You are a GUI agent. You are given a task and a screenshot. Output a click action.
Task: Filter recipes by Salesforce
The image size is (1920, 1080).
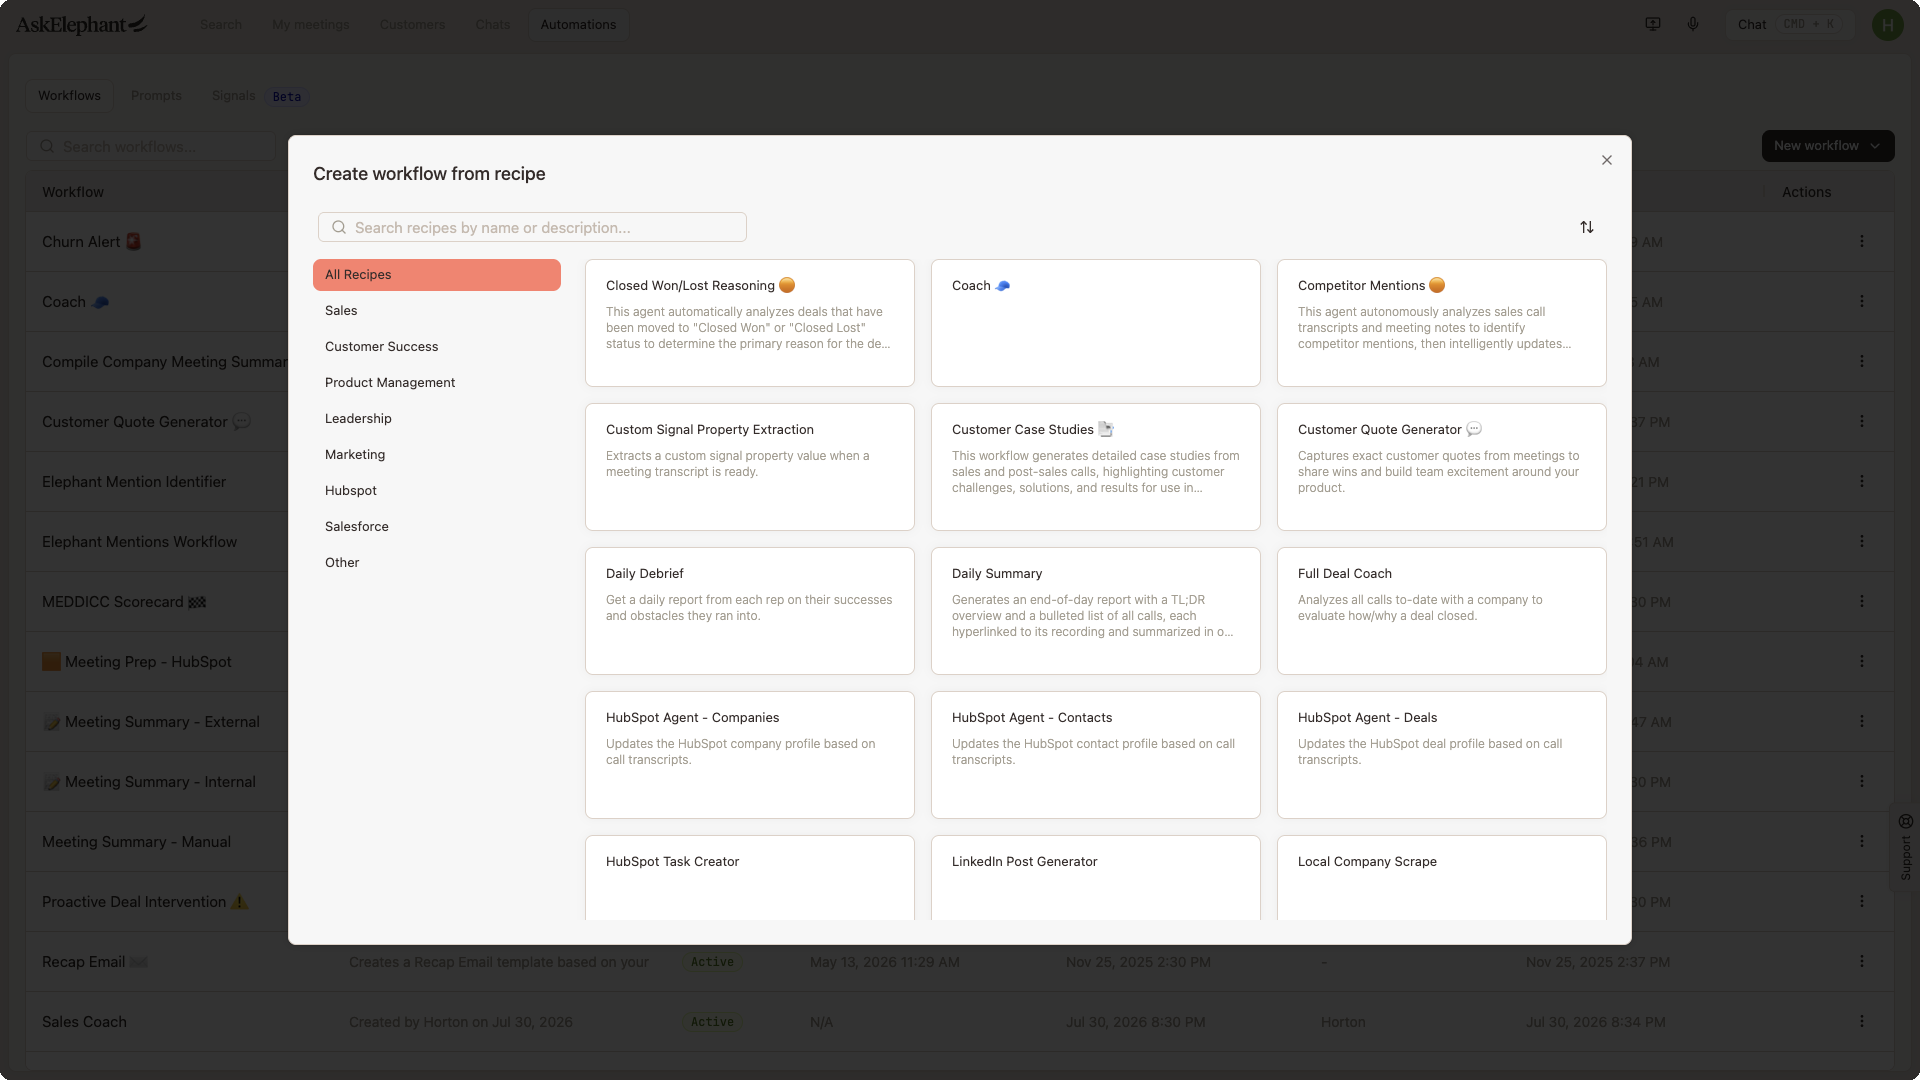point(437,527)
